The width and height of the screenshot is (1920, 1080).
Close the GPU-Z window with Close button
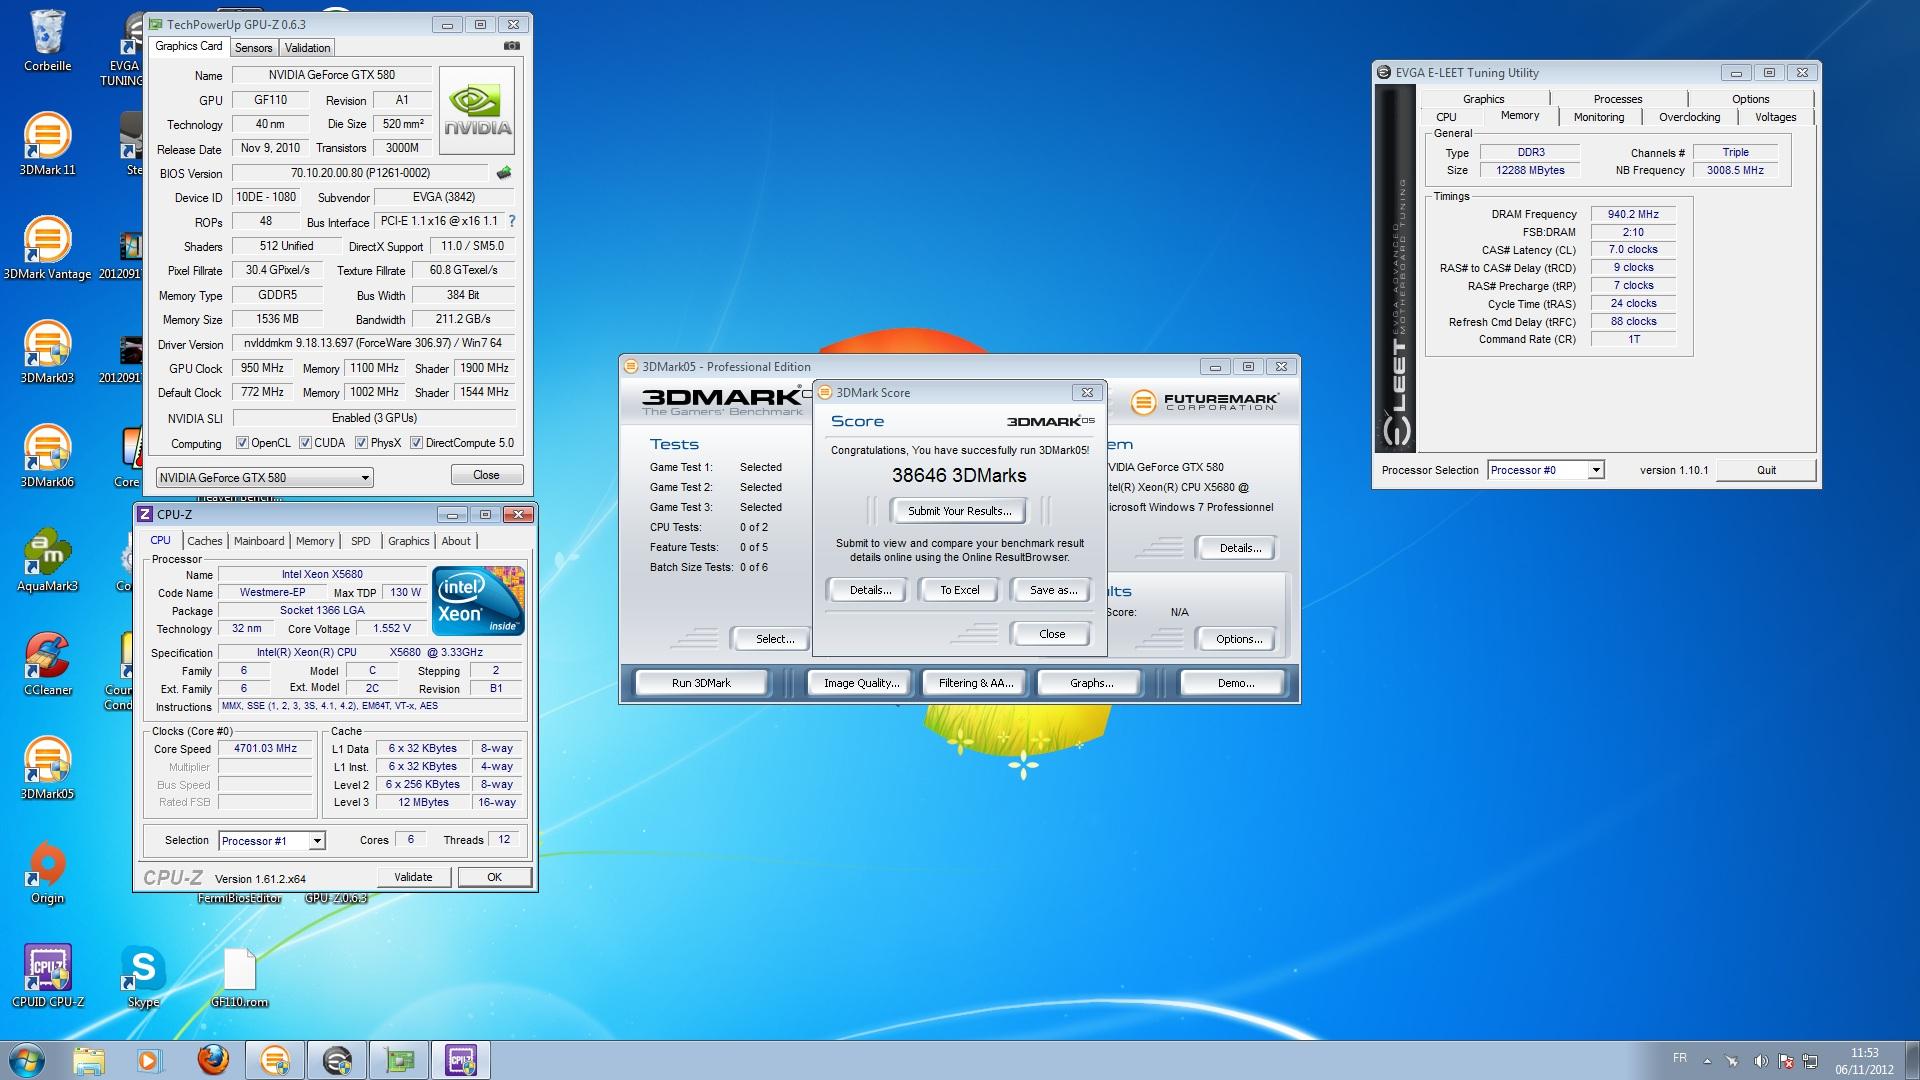pyautogui.click(x=486, y=475)
